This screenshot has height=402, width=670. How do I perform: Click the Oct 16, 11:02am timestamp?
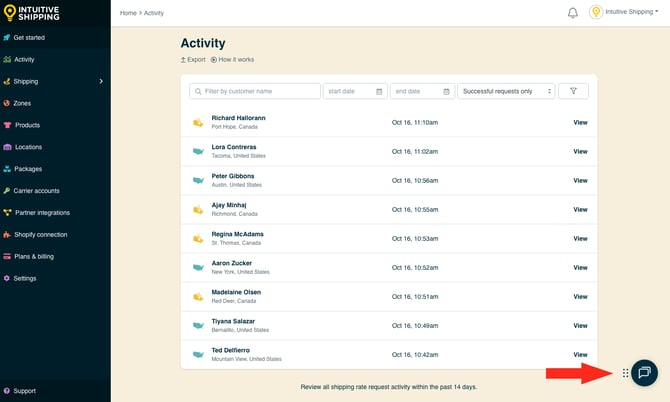(x=415, y=152)
